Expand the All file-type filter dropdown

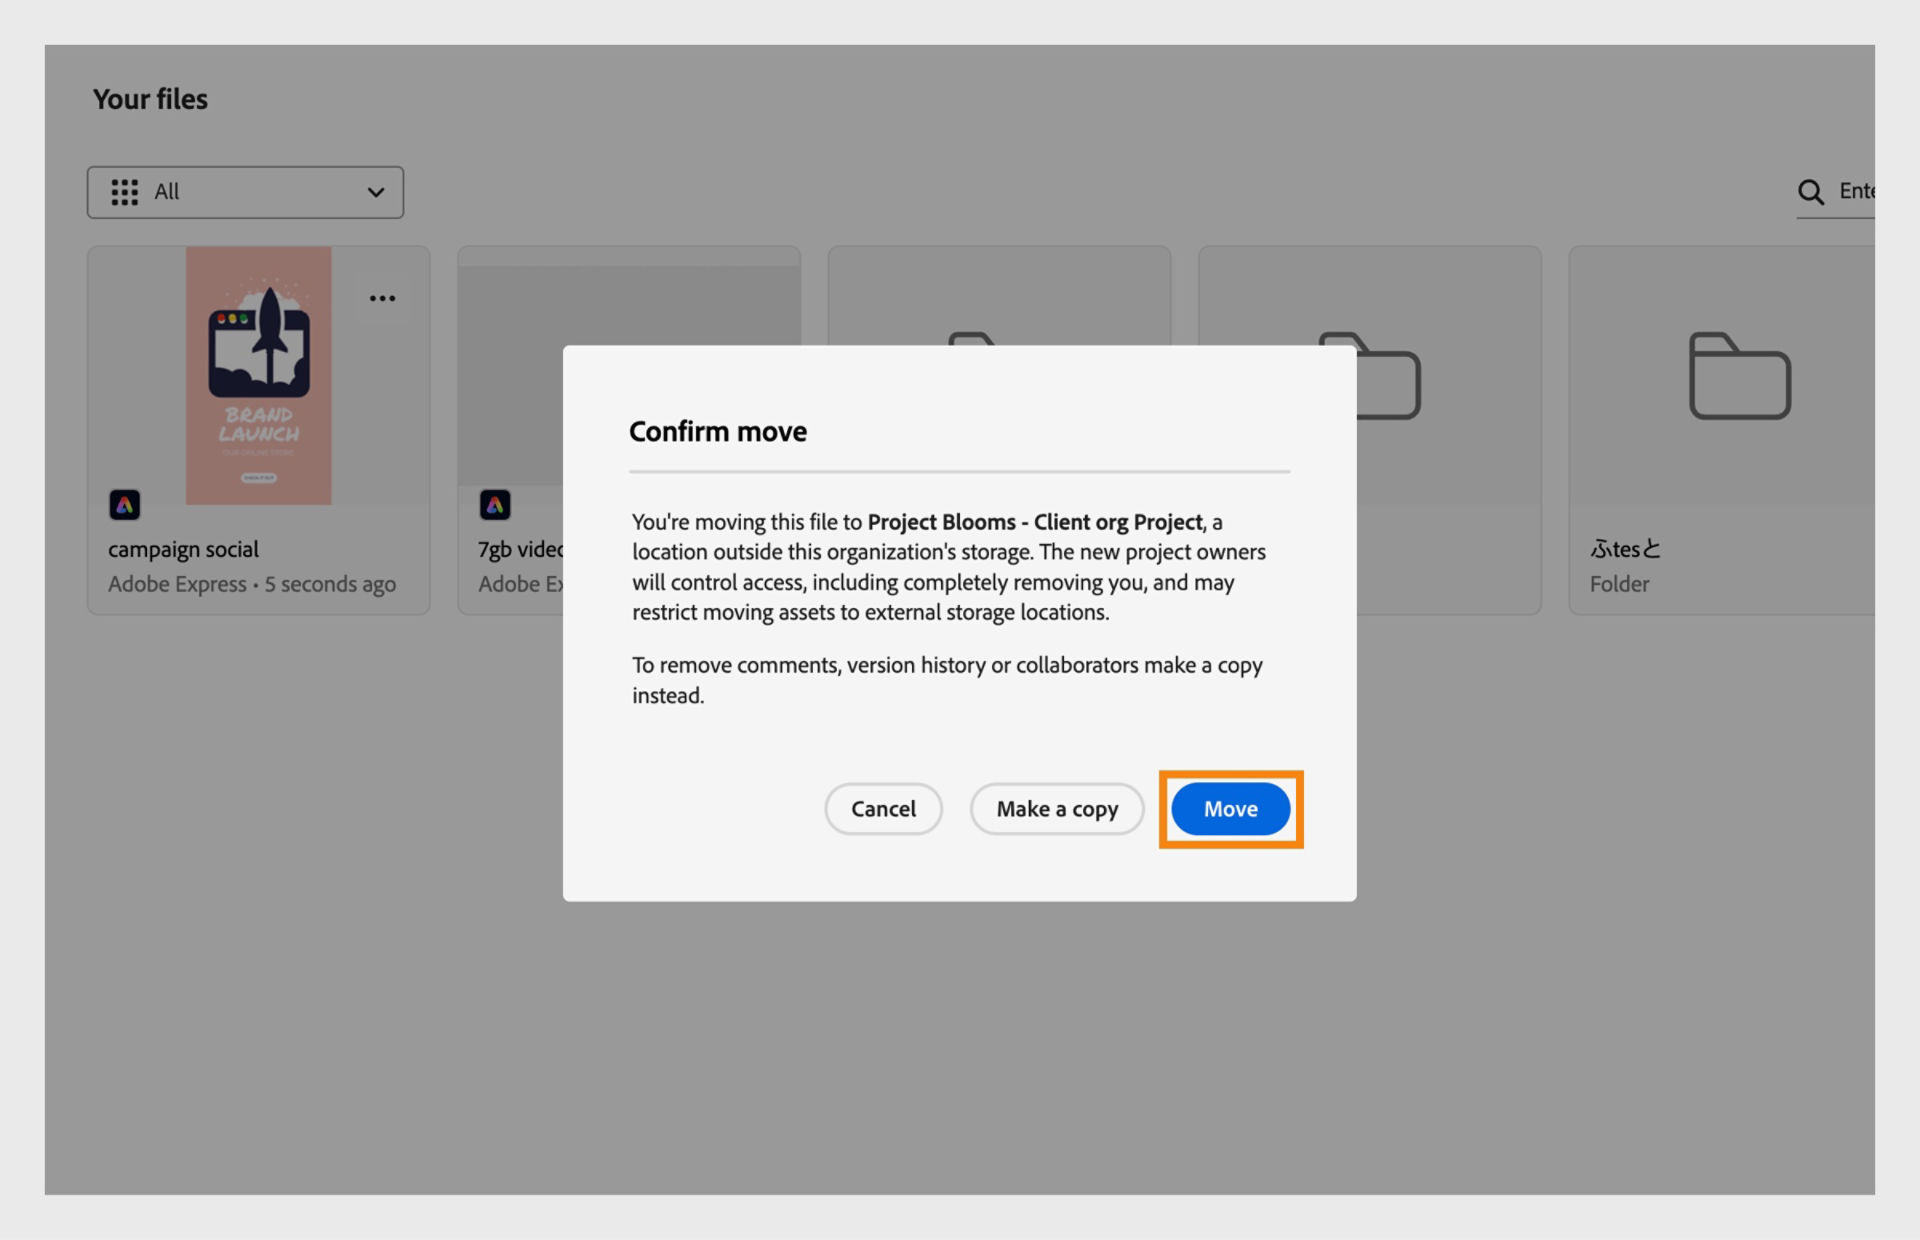pos(245,192)
